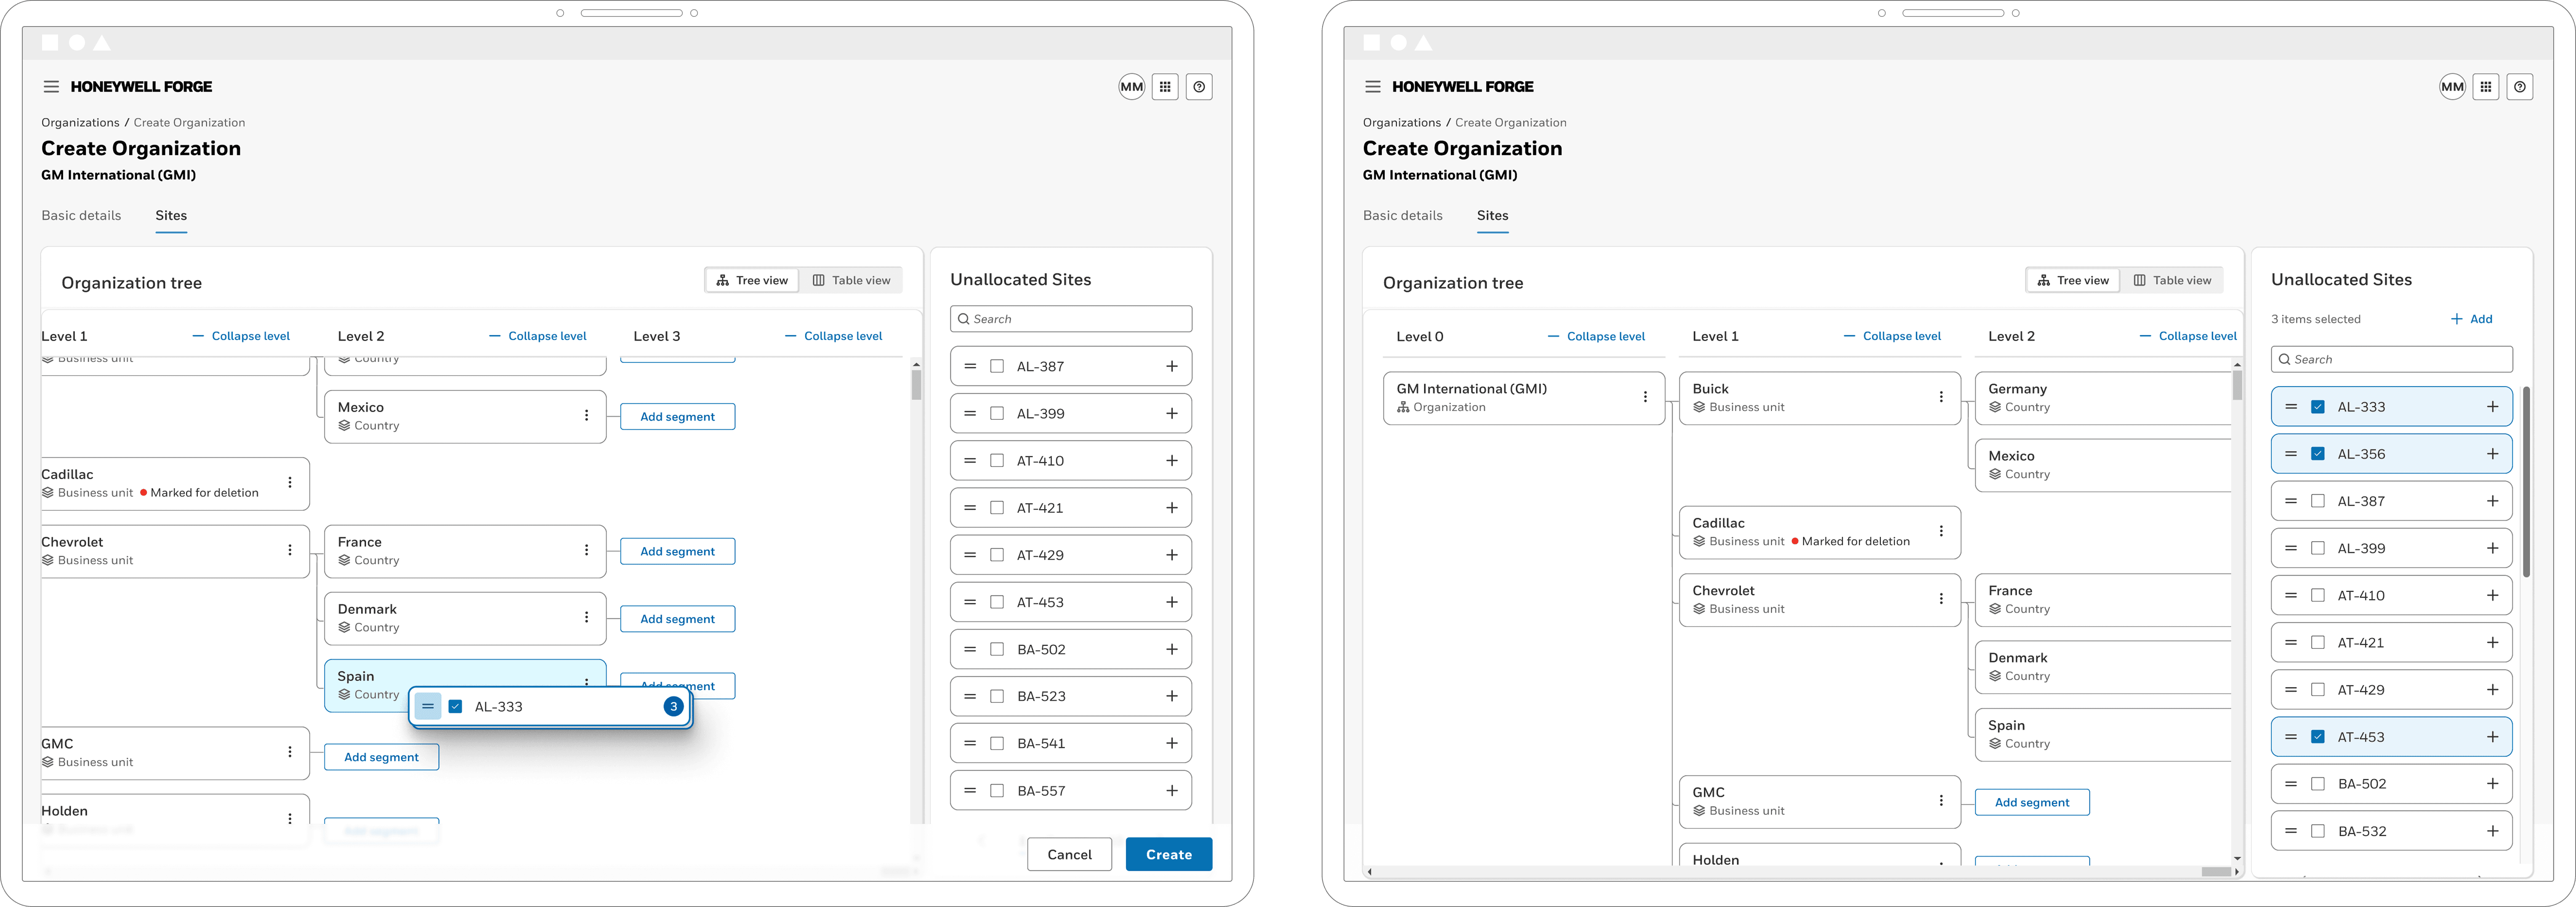The image size is (2576, 907).
Task: Click Add link beside 3 items selected
Action: pyautogui.click(x=2471, y=319)
